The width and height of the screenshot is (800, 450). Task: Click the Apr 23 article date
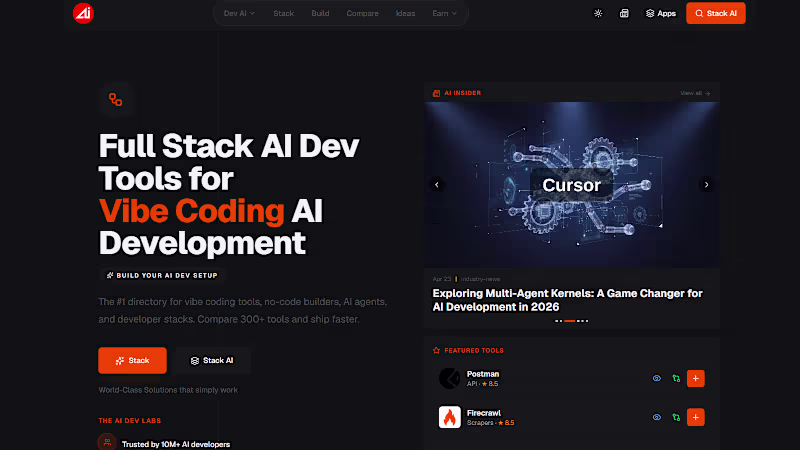[442, 279]
